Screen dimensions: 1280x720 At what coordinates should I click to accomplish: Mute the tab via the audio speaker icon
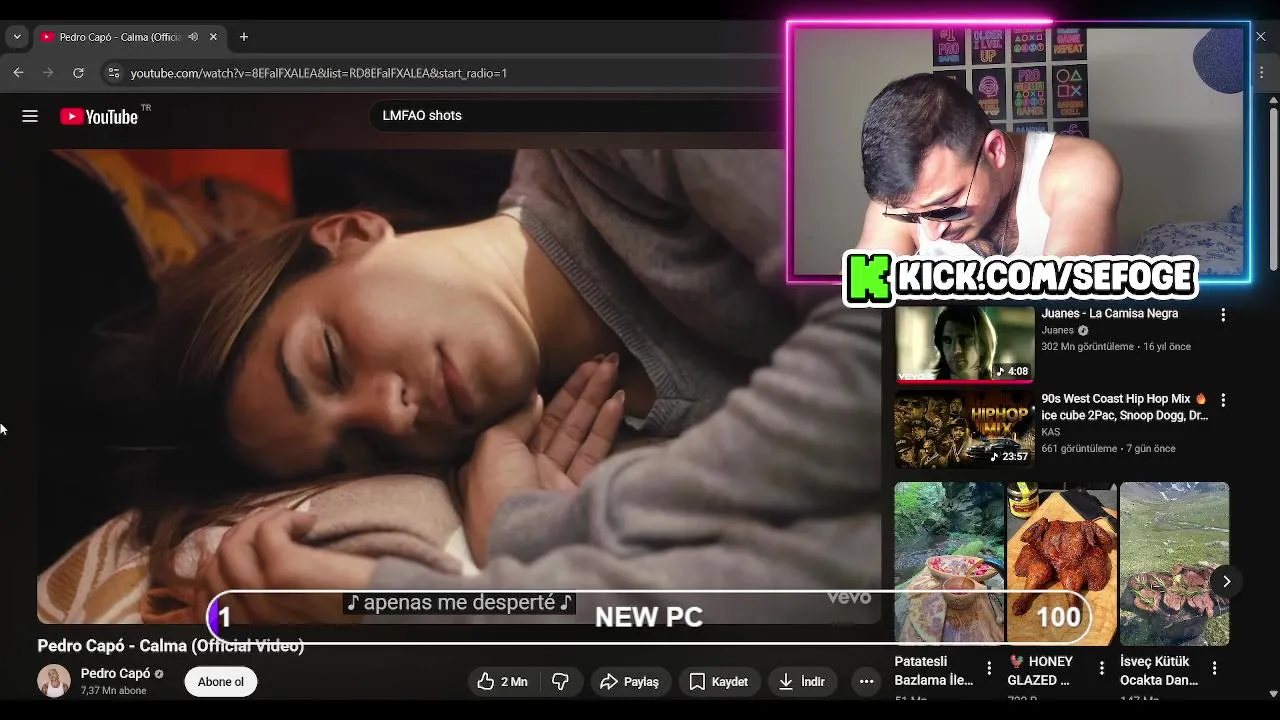tap(192, 37)
